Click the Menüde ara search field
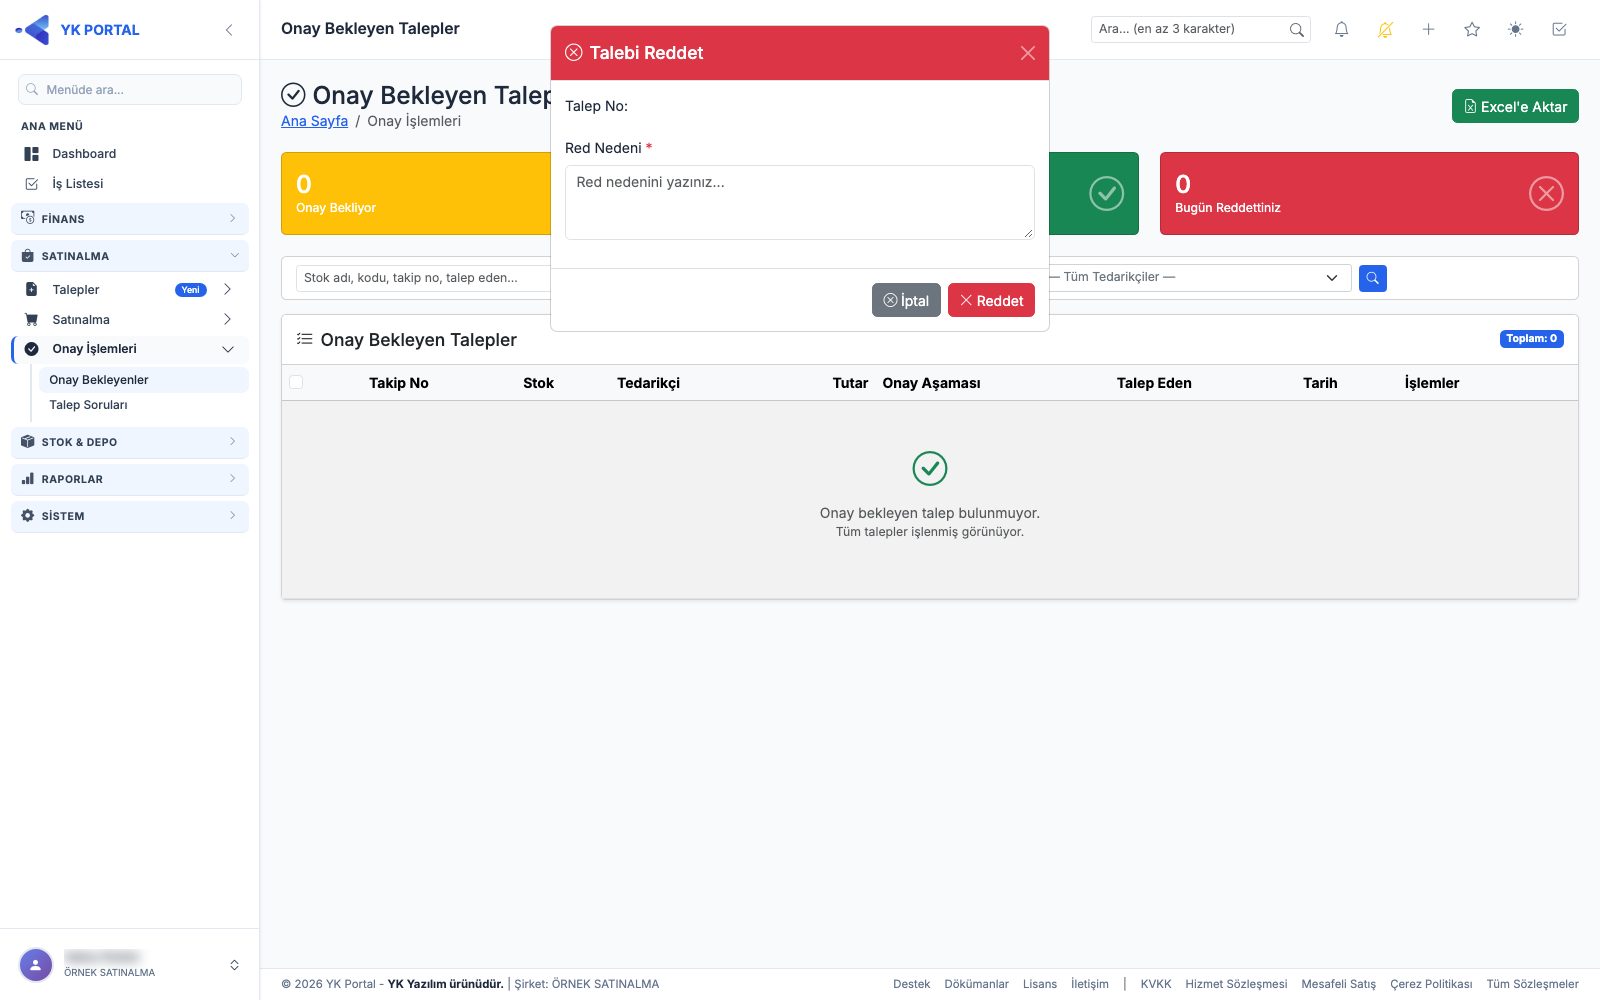 click(130, 89)
